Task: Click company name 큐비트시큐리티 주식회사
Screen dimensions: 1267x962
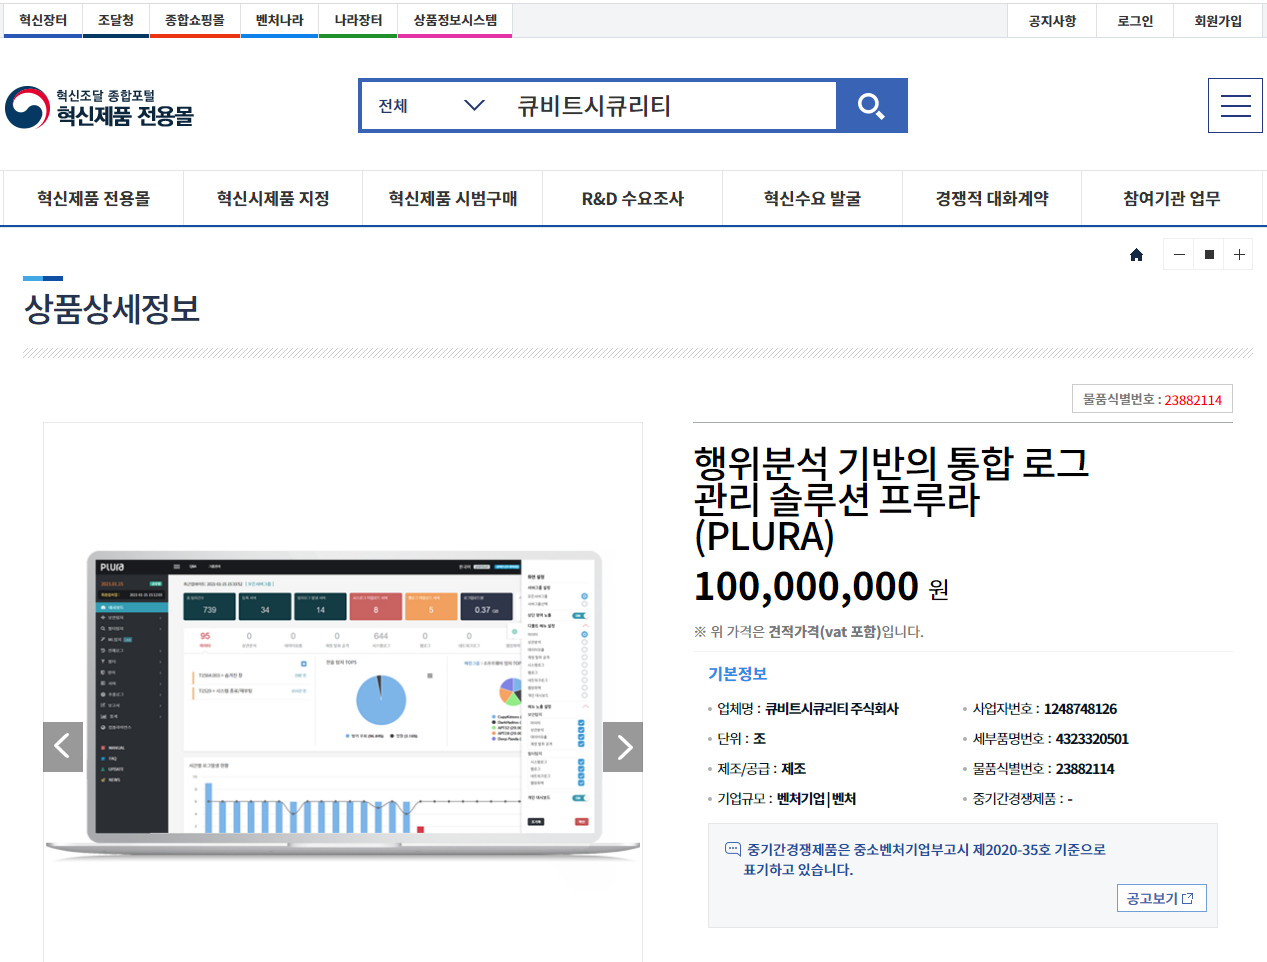Action: (x=831, y=709)
